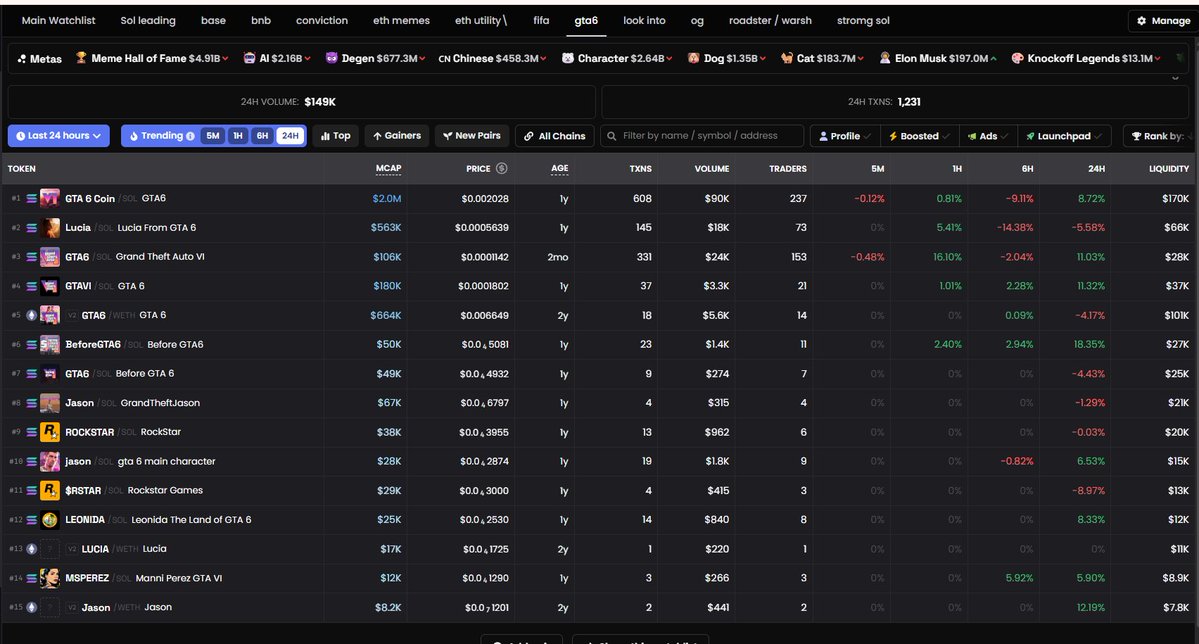The height and width of the screenshot is (644, 1199).
Task: Click Ethereum chain icon on LUCIA WETH row
Action: coord(31,548)
